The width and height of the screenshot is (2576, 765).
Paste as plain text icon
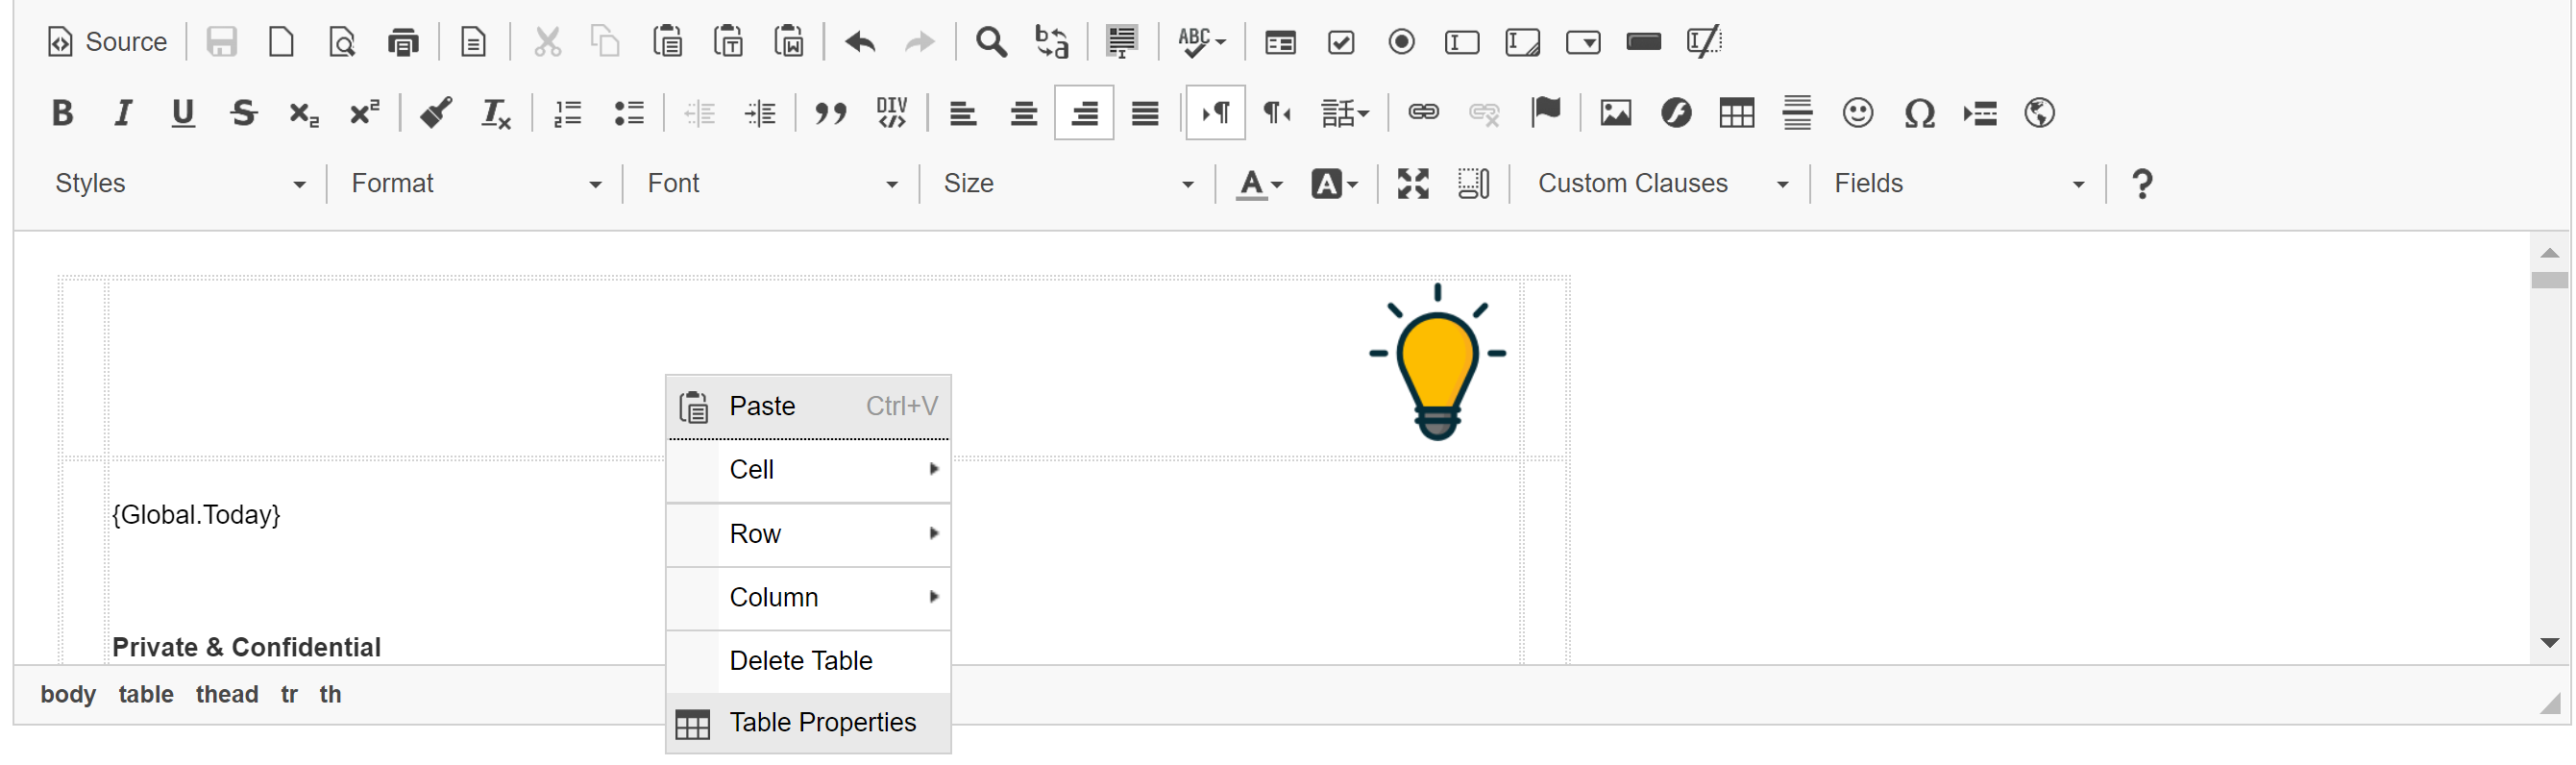pos(728,42)
